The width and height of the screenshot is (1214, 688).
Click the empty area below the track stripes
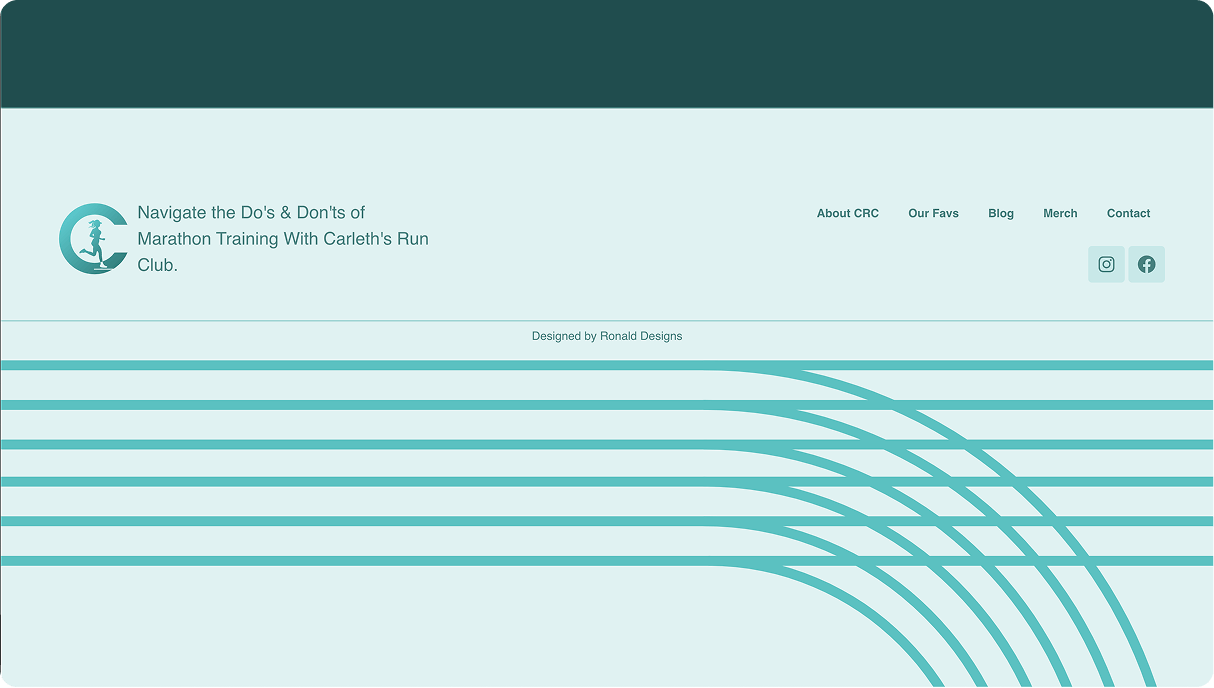click(350, 630)
